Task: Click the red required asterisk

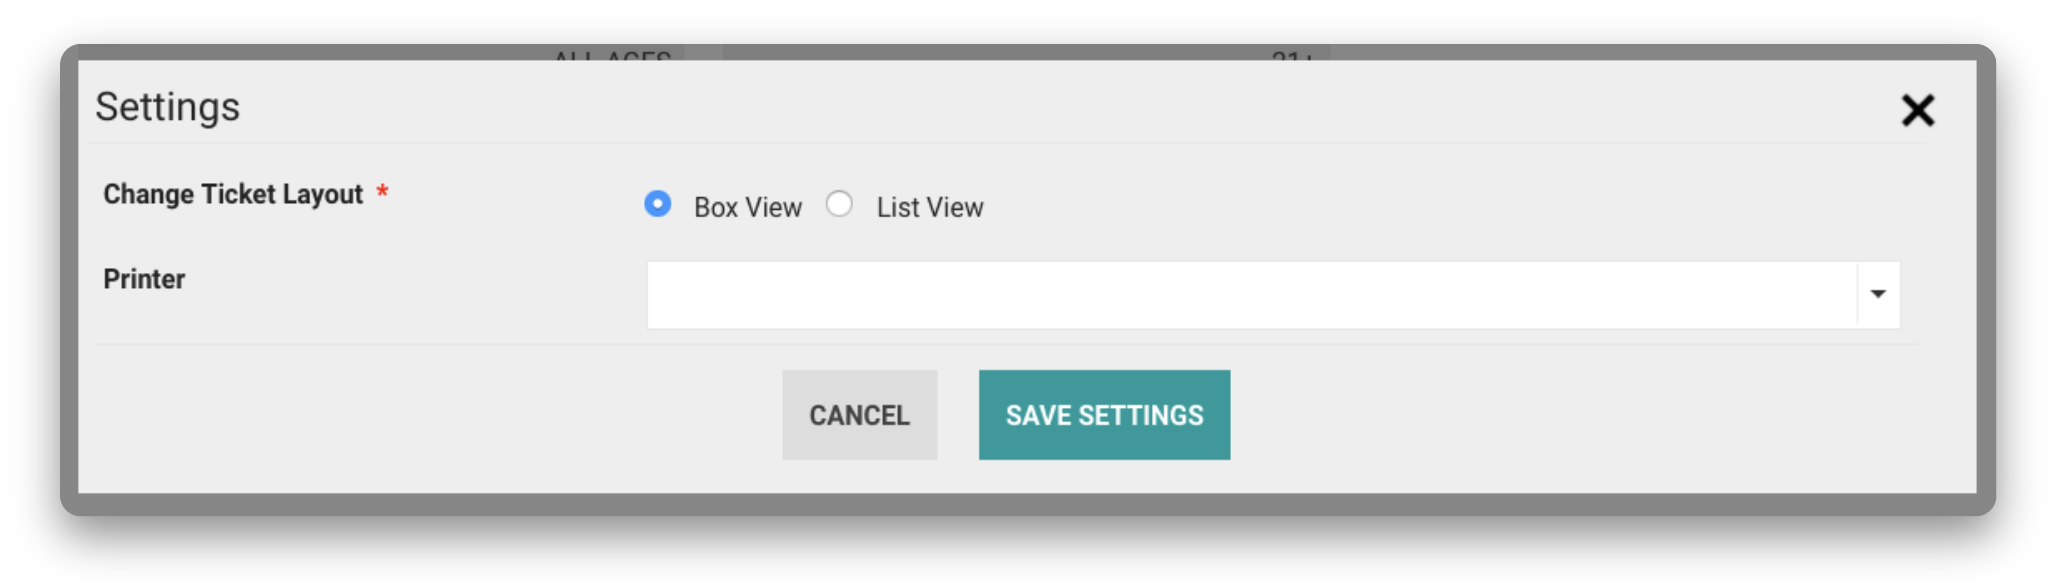Action: coord(382,191)
